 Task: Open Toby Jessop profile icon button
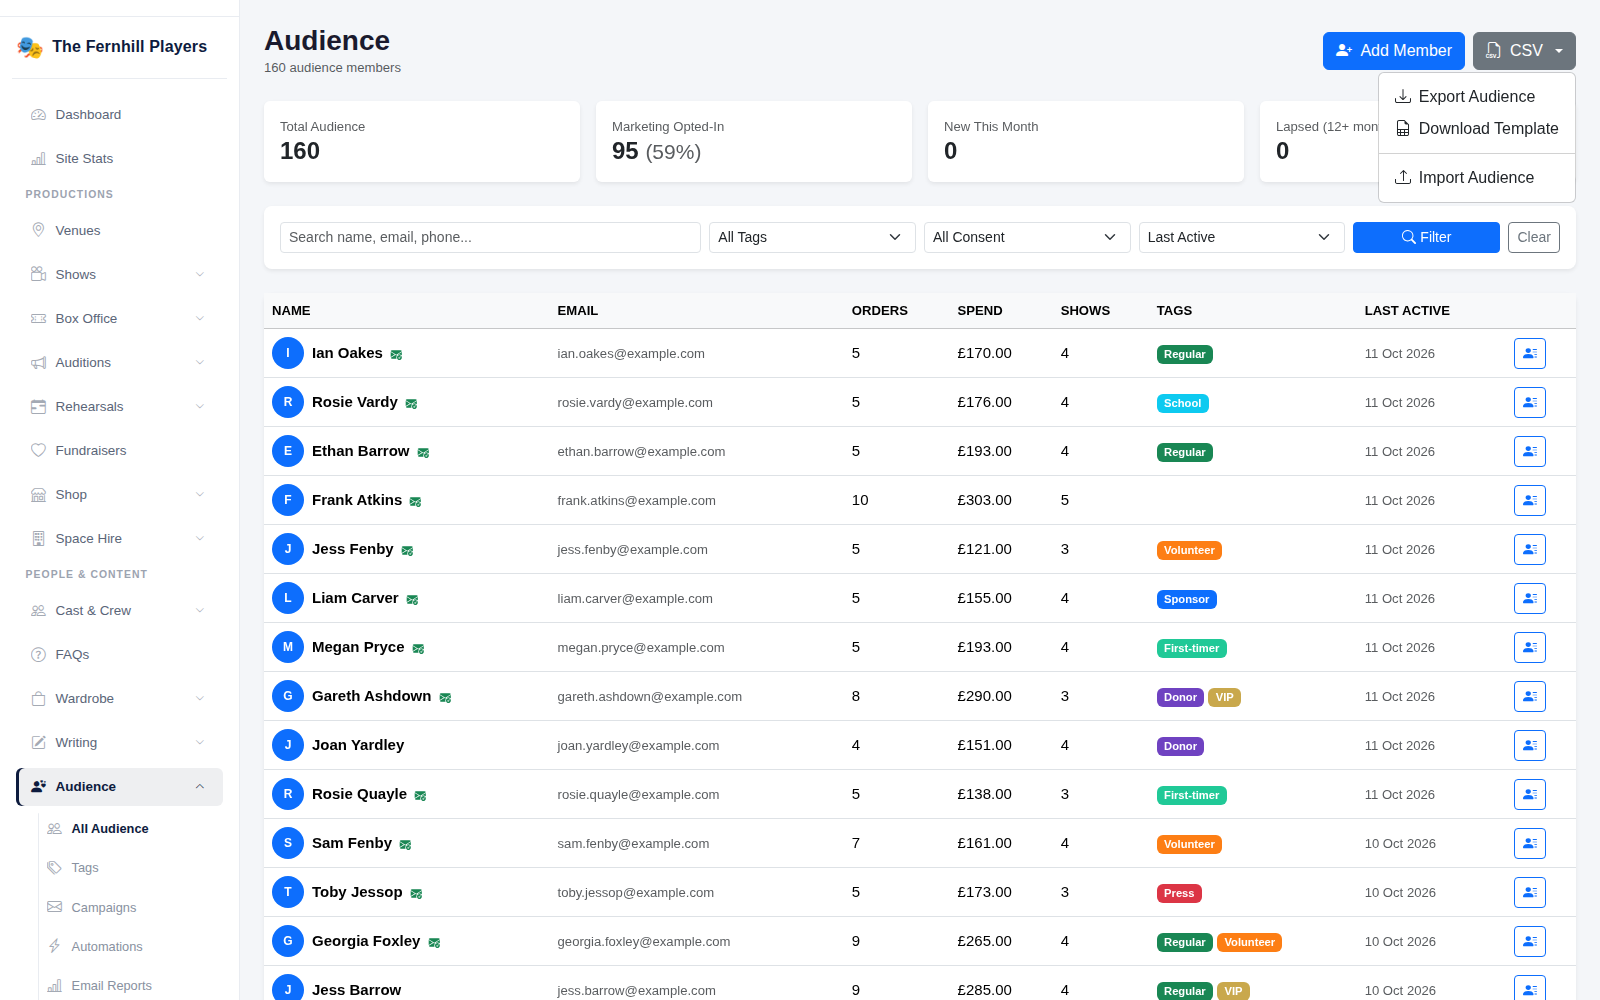click(x=1529, y=892)
